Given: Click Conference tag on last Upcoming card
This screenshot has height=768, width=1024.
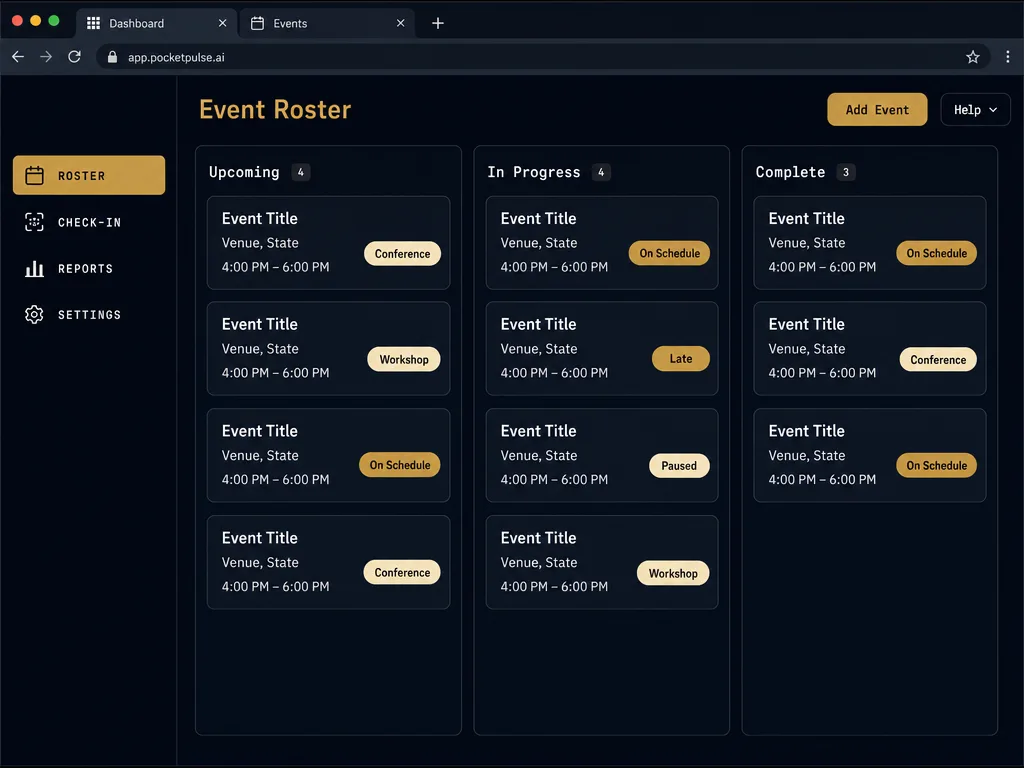Looking at the screenshot, I should coord(402,572).
